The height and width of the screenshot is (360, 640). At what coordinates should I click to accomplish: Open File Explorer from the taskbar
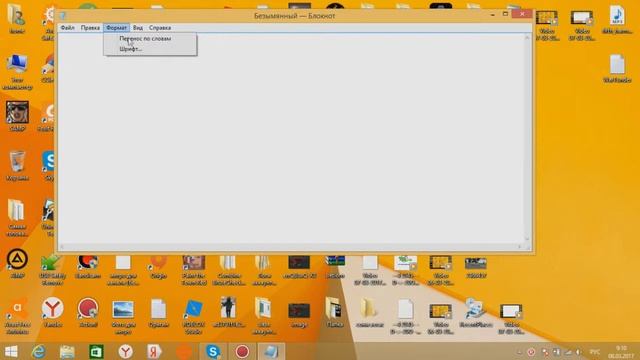[x=67, y=351]
